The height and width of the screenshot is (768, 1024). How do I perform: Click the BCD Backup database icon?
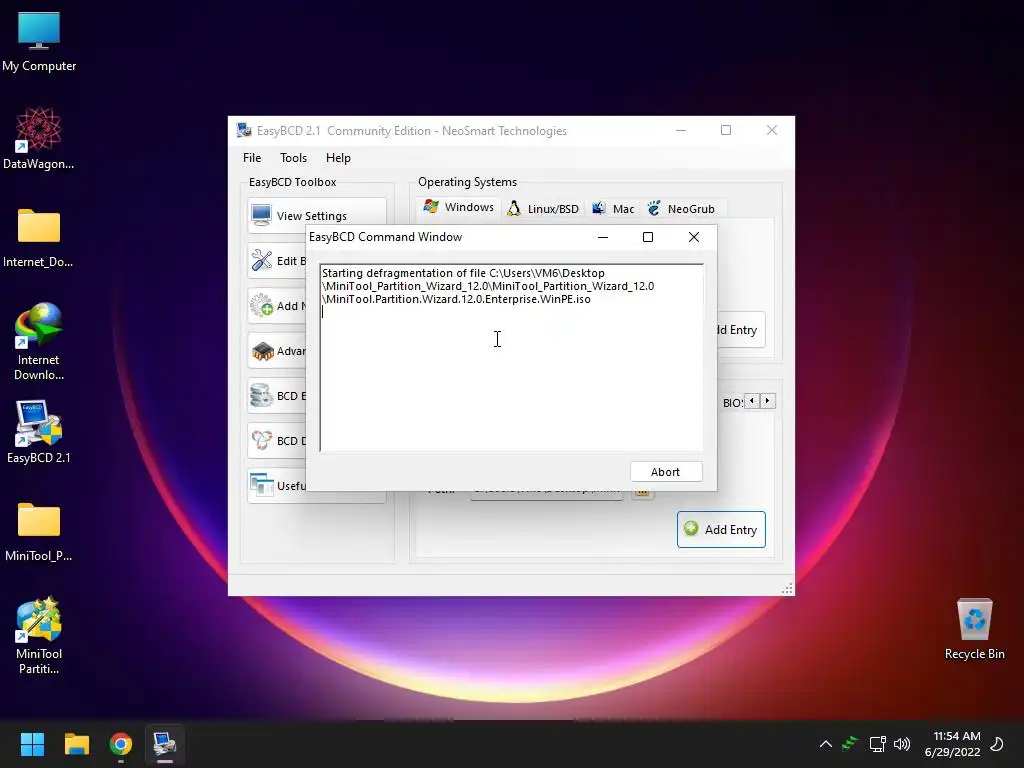pyautogui.click(x=262, y=395)
